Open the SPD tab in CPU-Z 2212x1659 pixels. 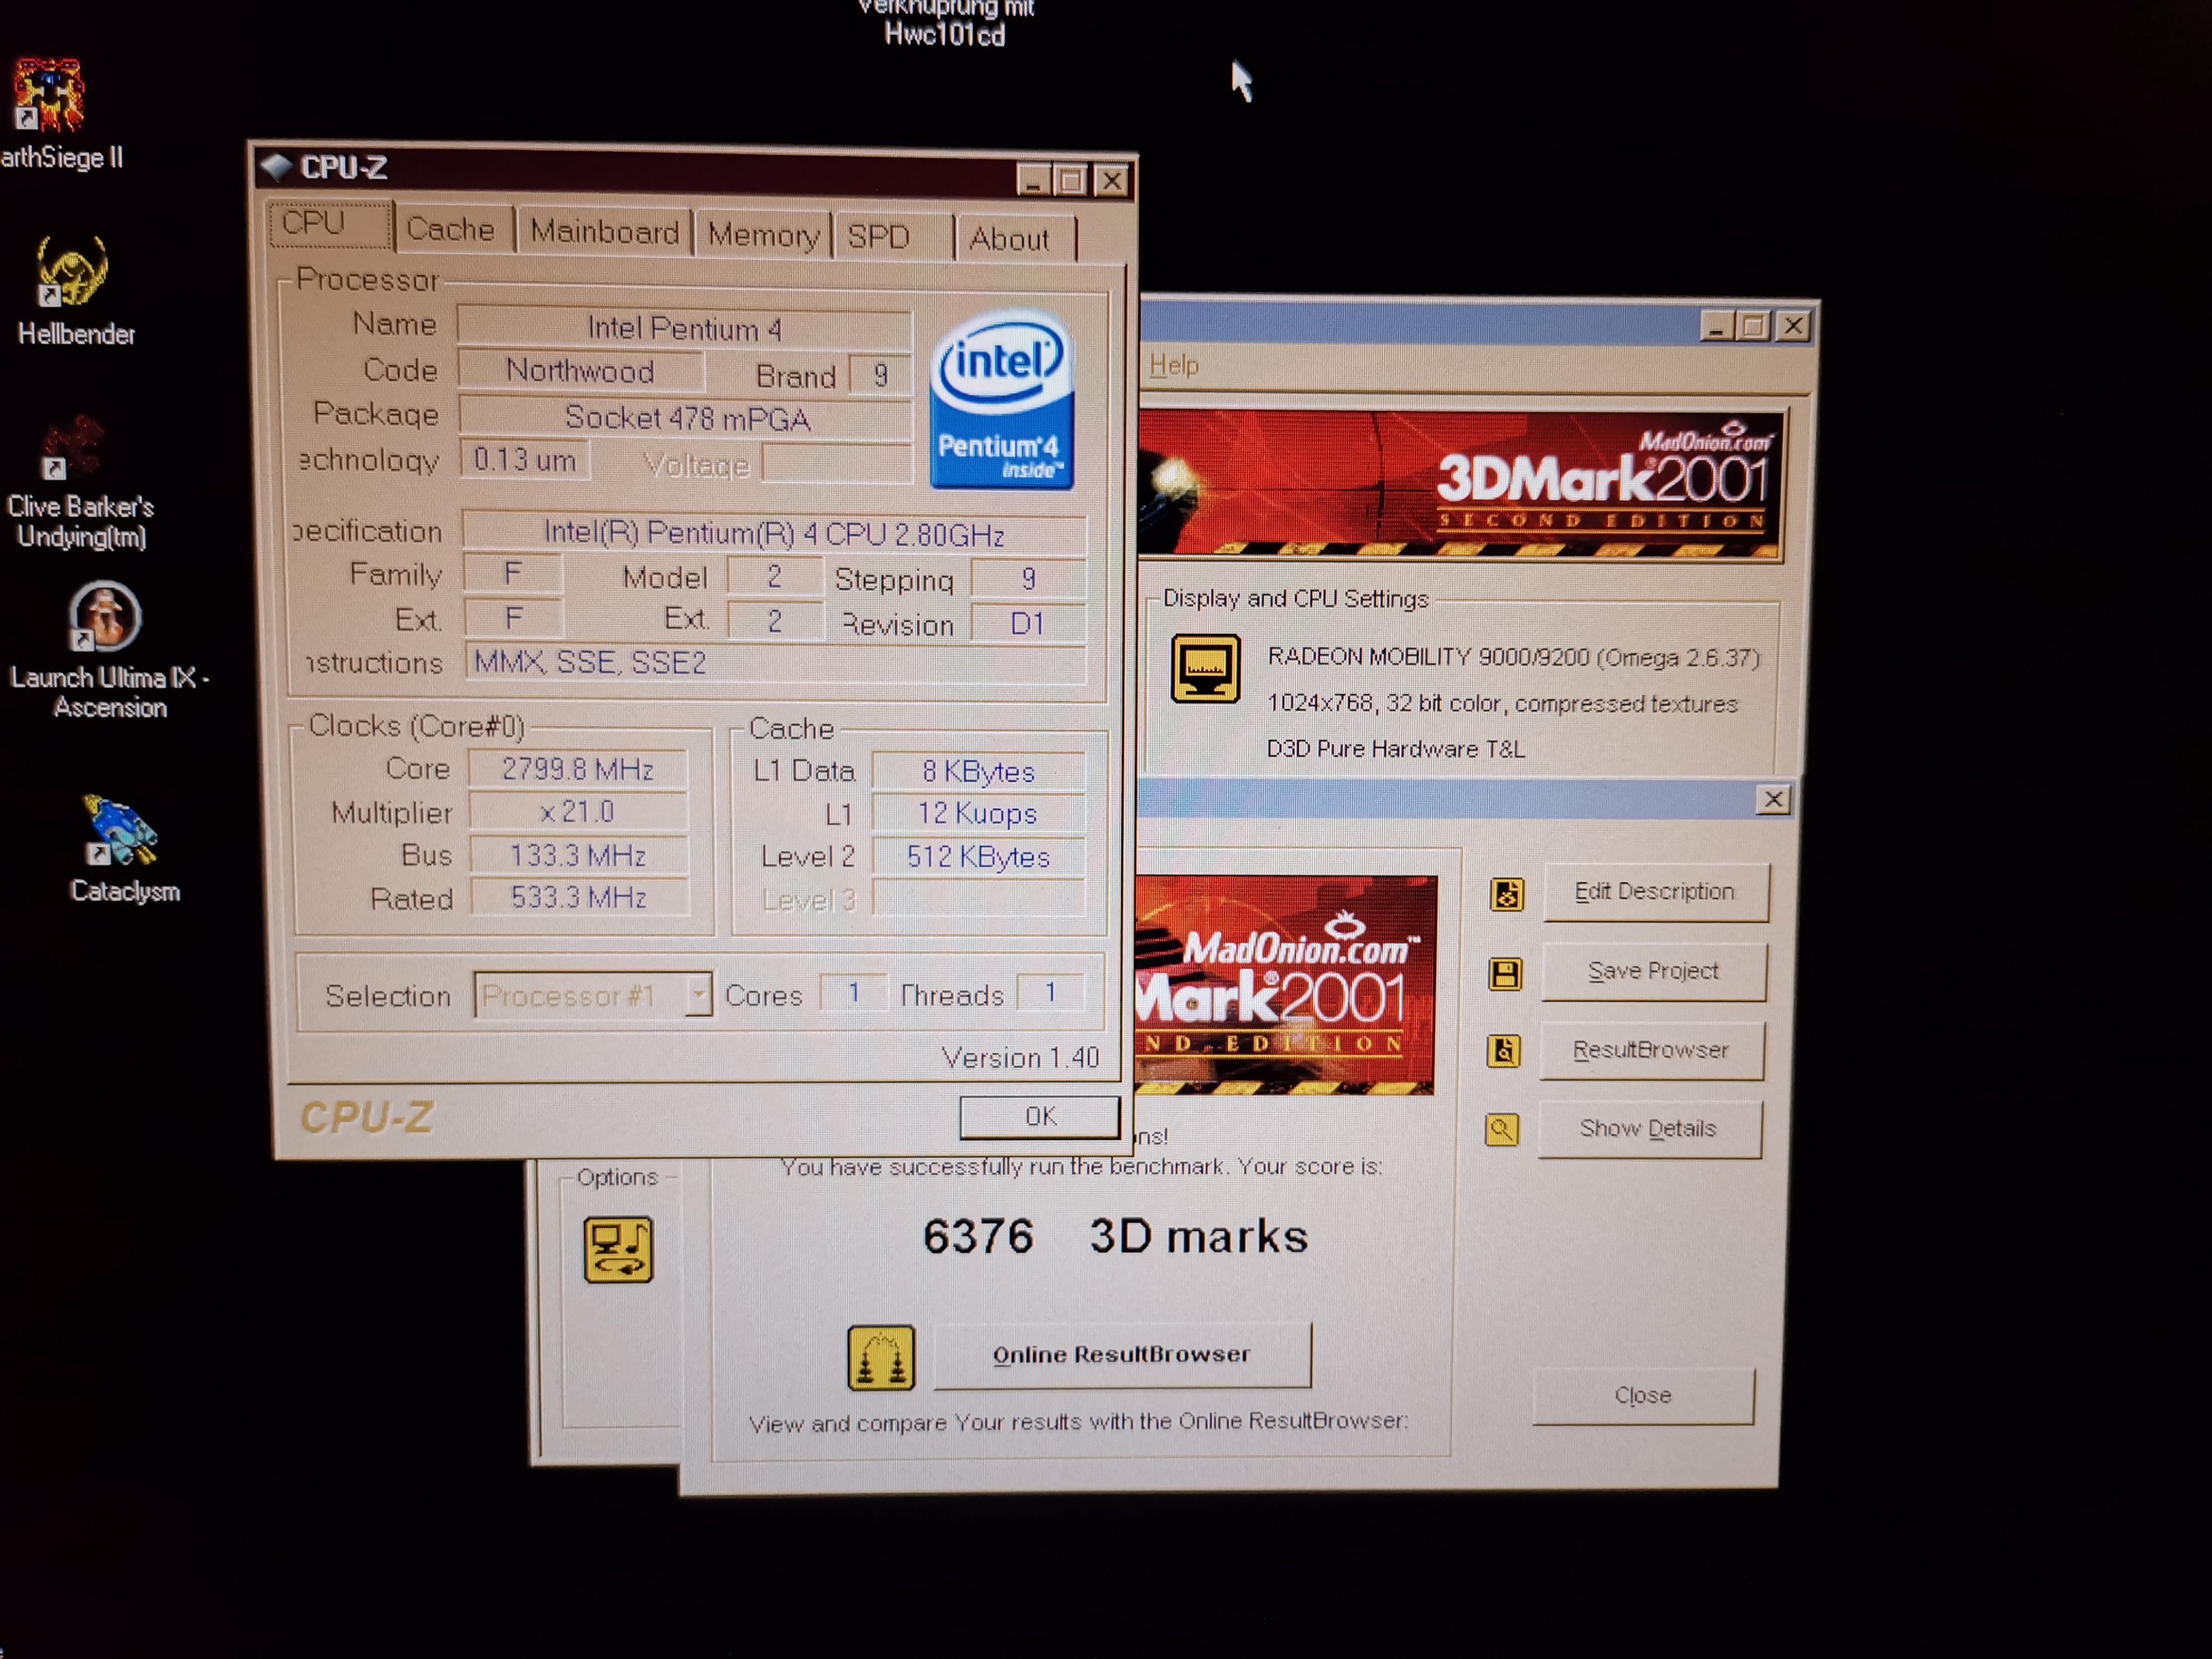(879, 237)
